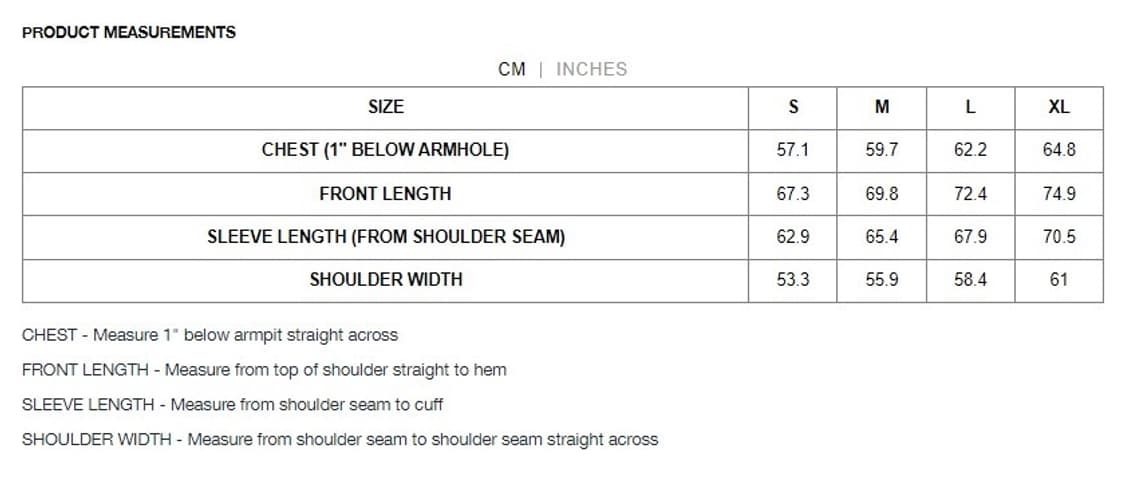
Task: Click the M size column header
Action: tap(882, 107)
